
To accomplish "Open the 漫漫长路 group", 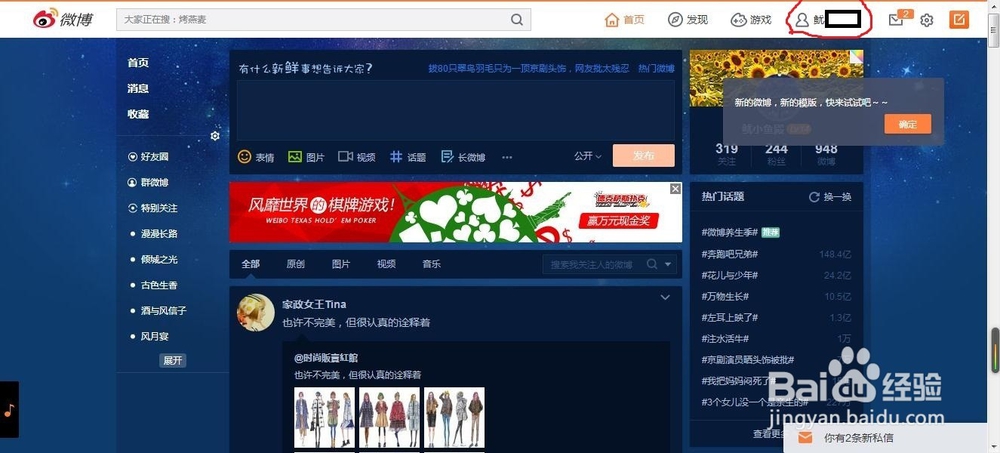I will 159,234.
